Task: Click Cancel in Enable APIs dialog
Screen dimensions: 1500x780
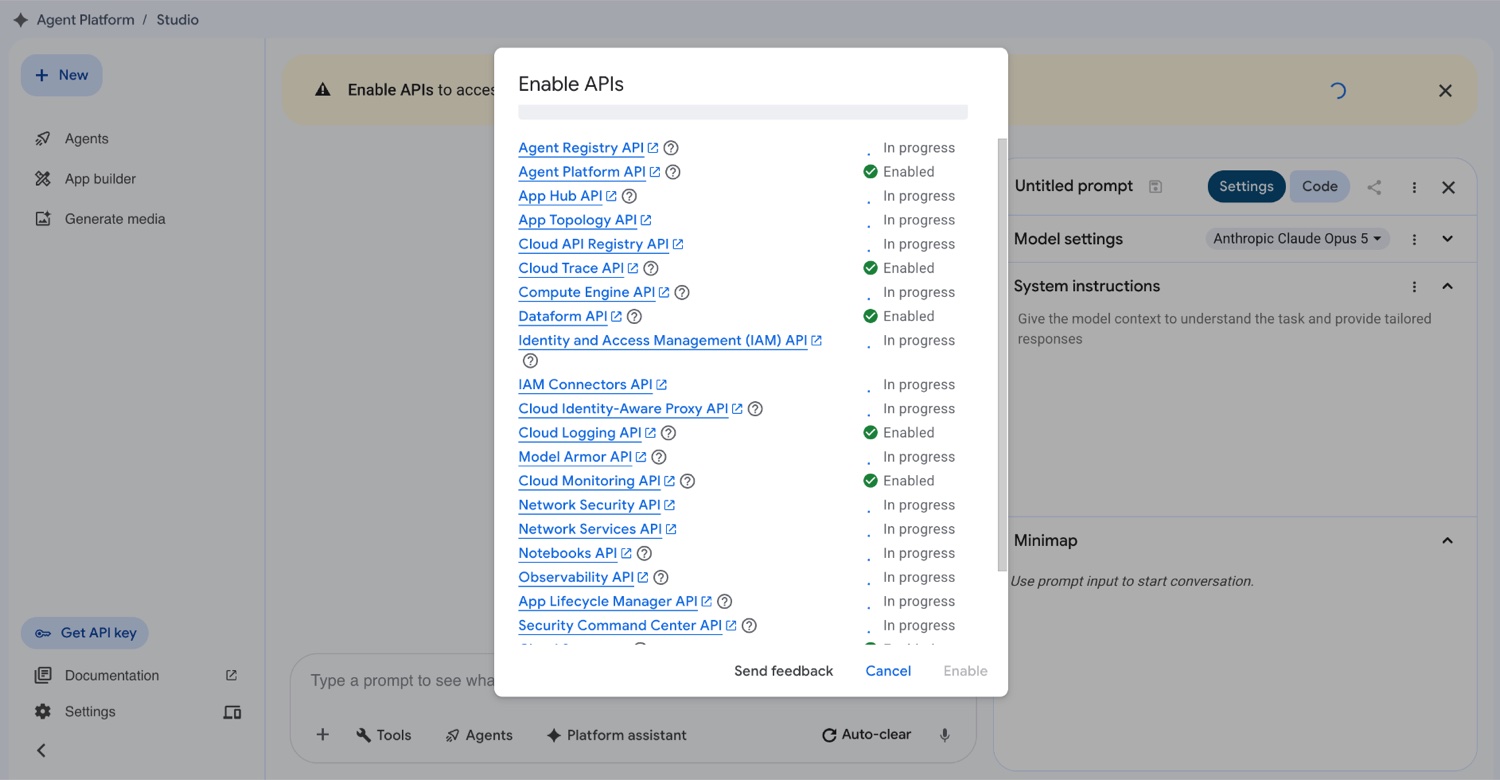Action: [x=888, y=671]
